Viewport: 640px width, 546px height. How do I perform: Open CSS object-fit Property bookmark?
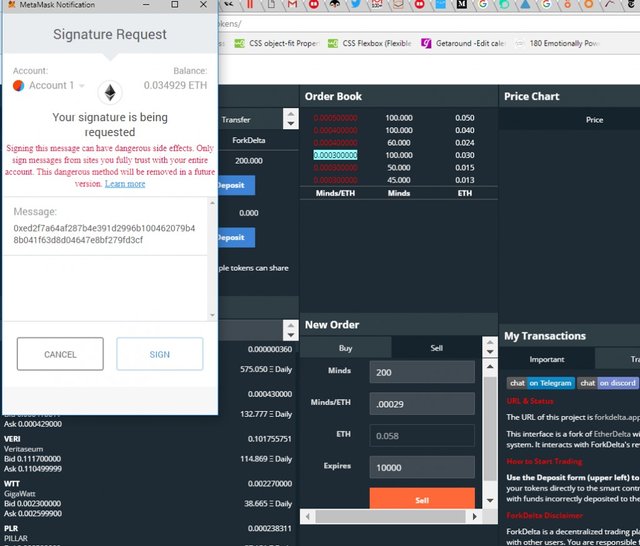[277, 43]
